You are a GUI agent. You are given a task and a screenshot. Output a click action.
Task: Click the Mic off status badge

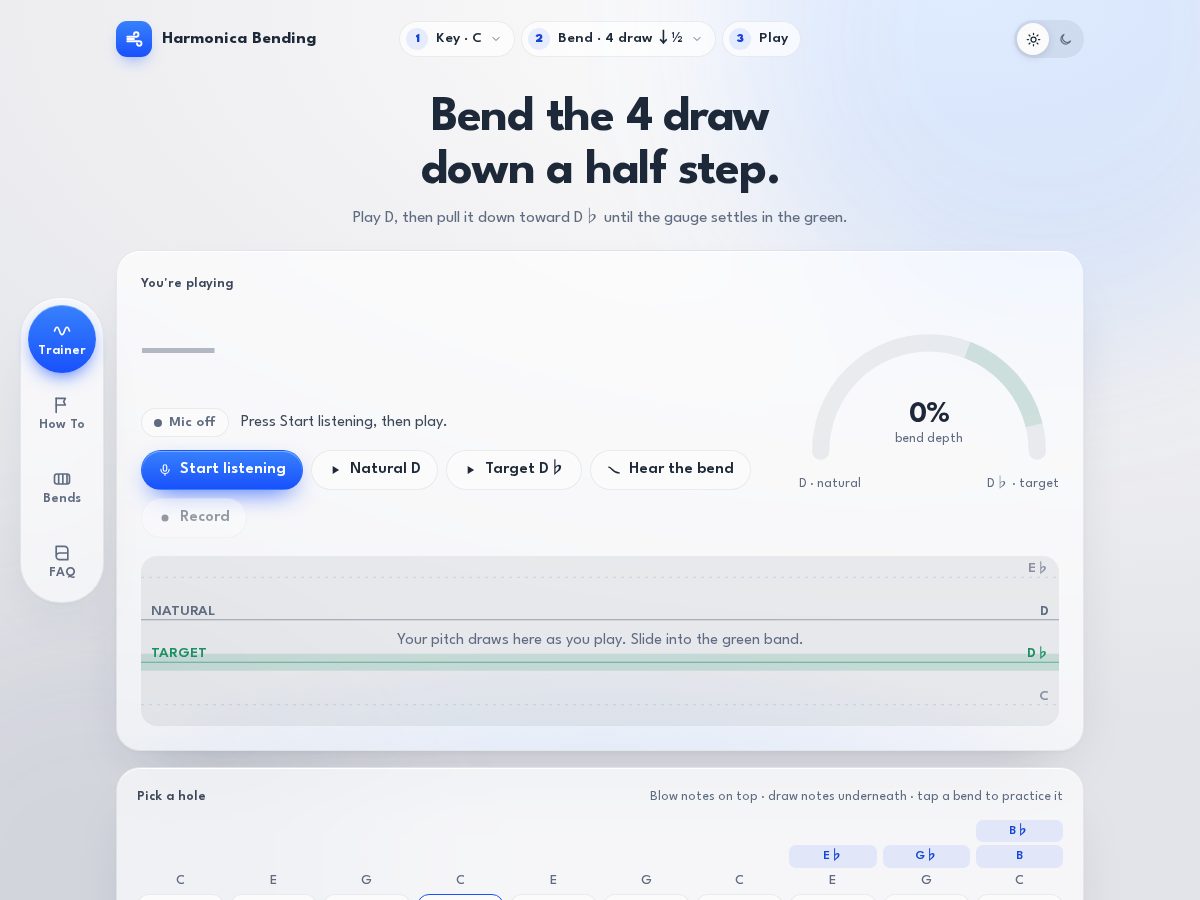[x=185, y=422]
